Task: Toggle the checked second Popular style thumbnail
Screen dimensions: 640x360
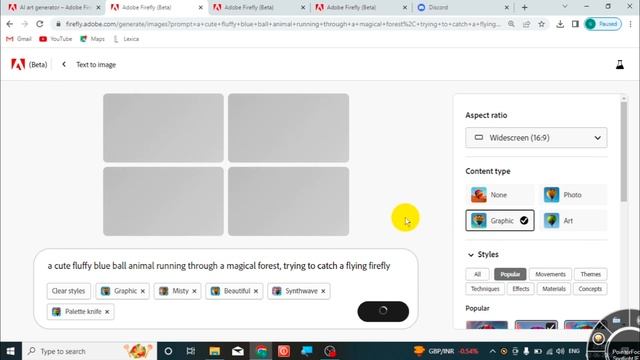Action: (536, 325)
